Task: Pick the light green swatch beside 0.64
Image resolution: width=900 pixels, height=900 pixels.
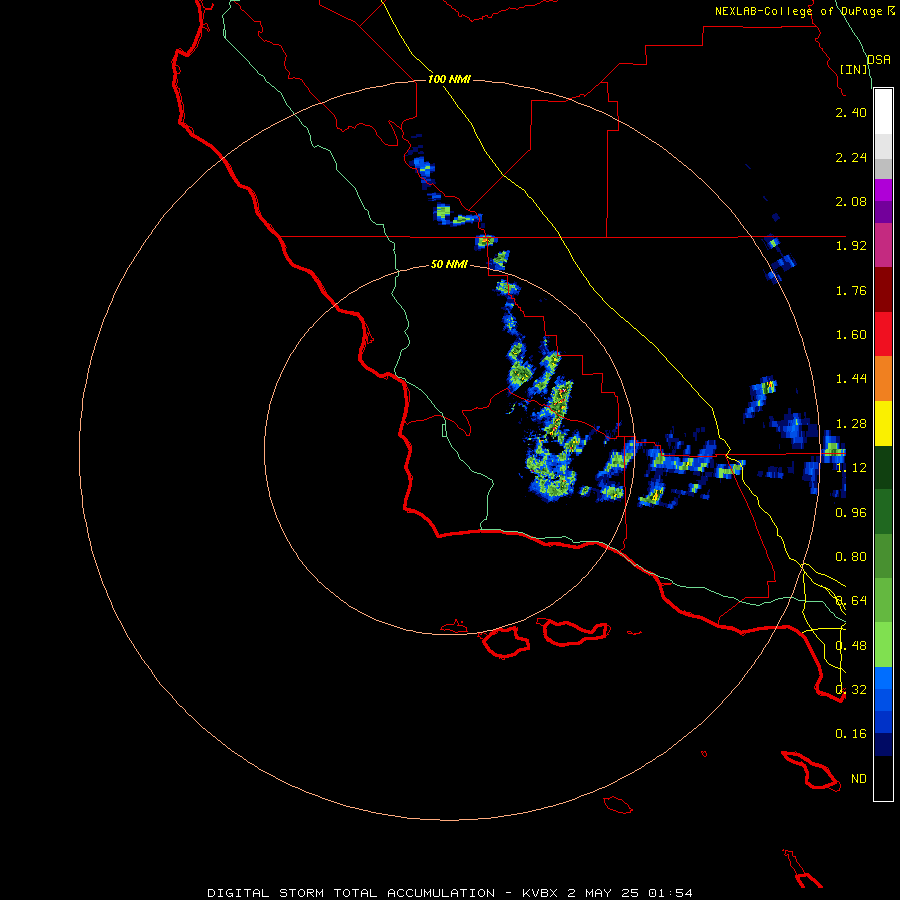Action: (x=883, y=600)
